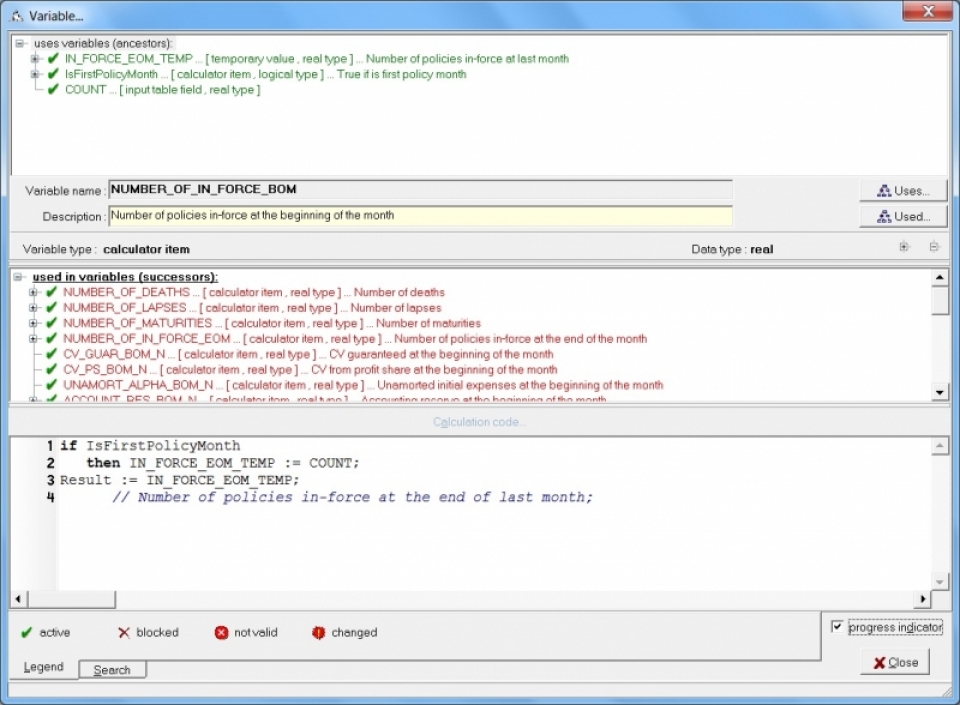This screenshot has height=705, width=960.
Task: Click the expand-all tree icon beside Data type
Action: [904, 247]
